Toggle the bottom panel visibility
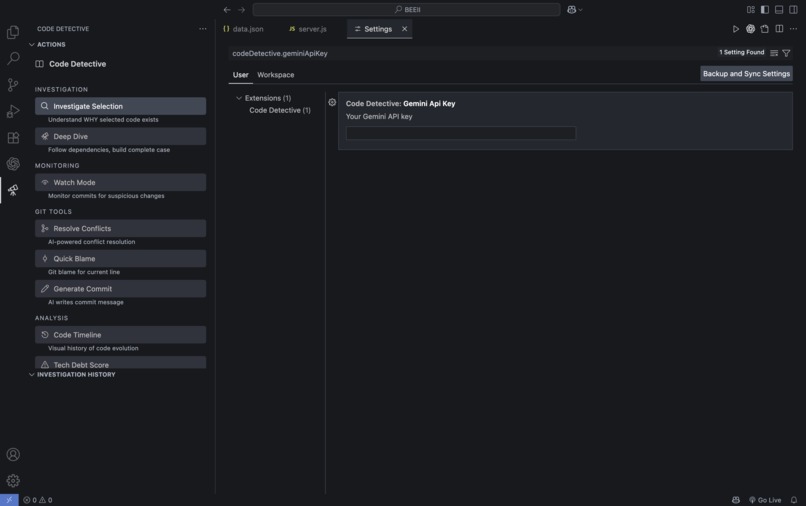This screenshot has height=506, width=806. 779,9
